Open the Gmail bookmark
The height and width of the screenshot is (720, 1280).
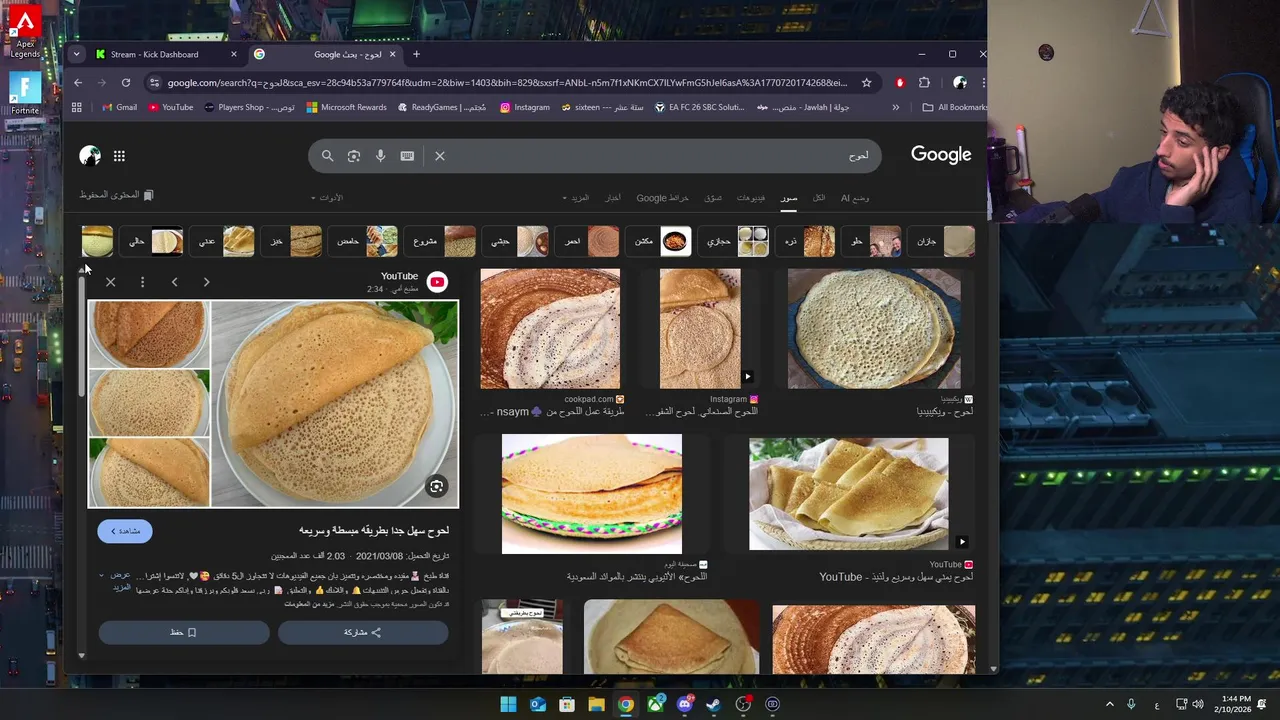tap(119, 107)
